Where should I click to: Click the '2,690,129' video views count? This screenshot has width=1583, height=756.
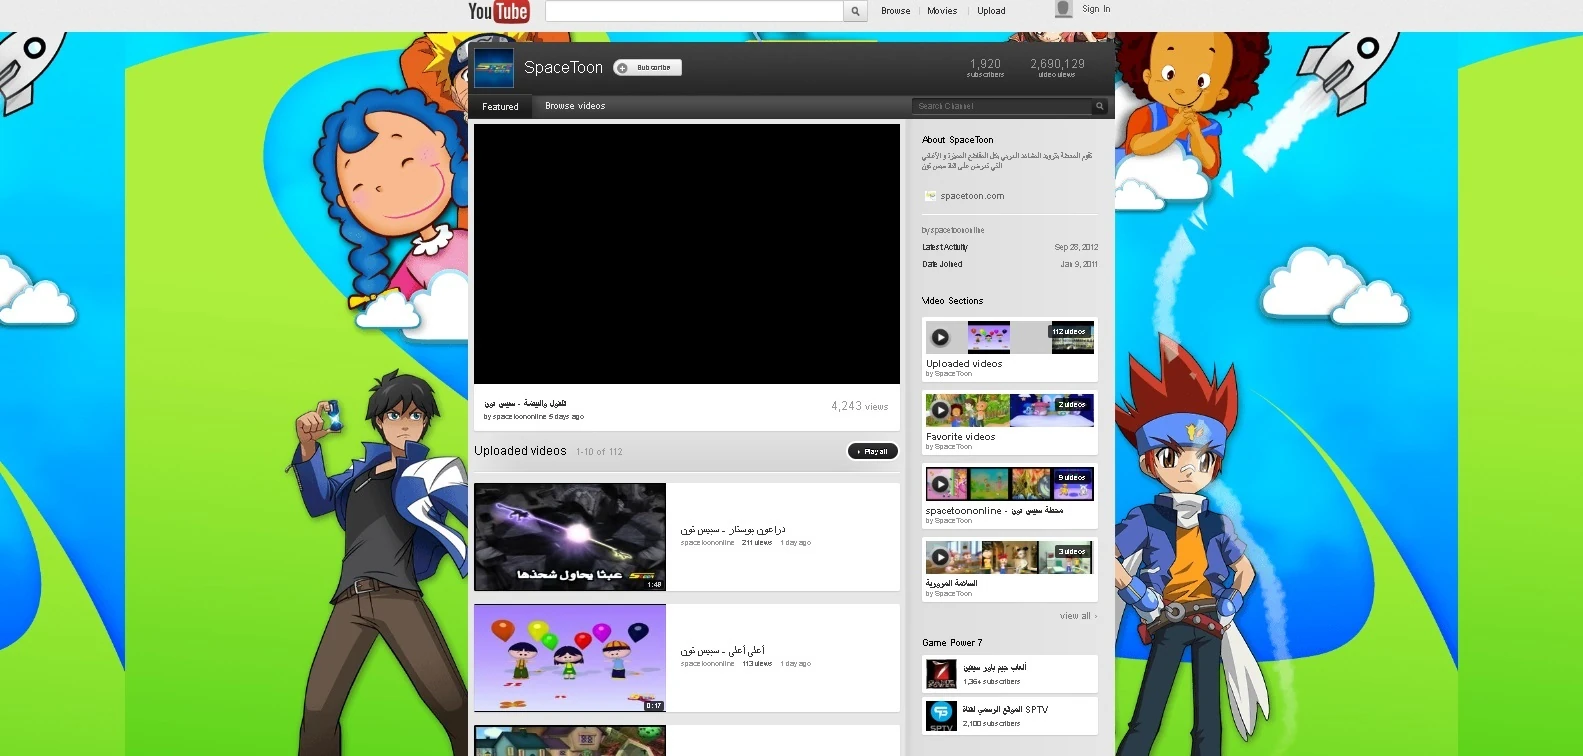tap(1057, 63)
